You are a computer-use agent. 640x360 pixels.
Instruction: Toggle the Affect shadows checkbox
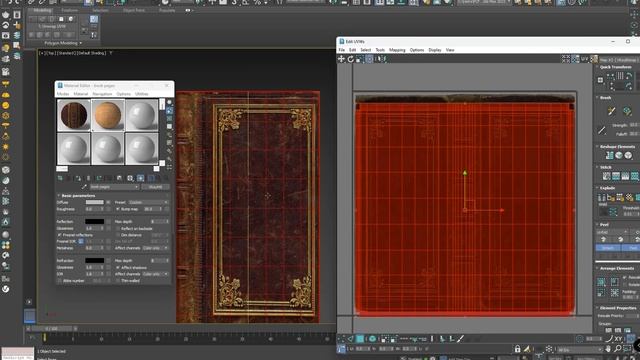click(118, 267)
